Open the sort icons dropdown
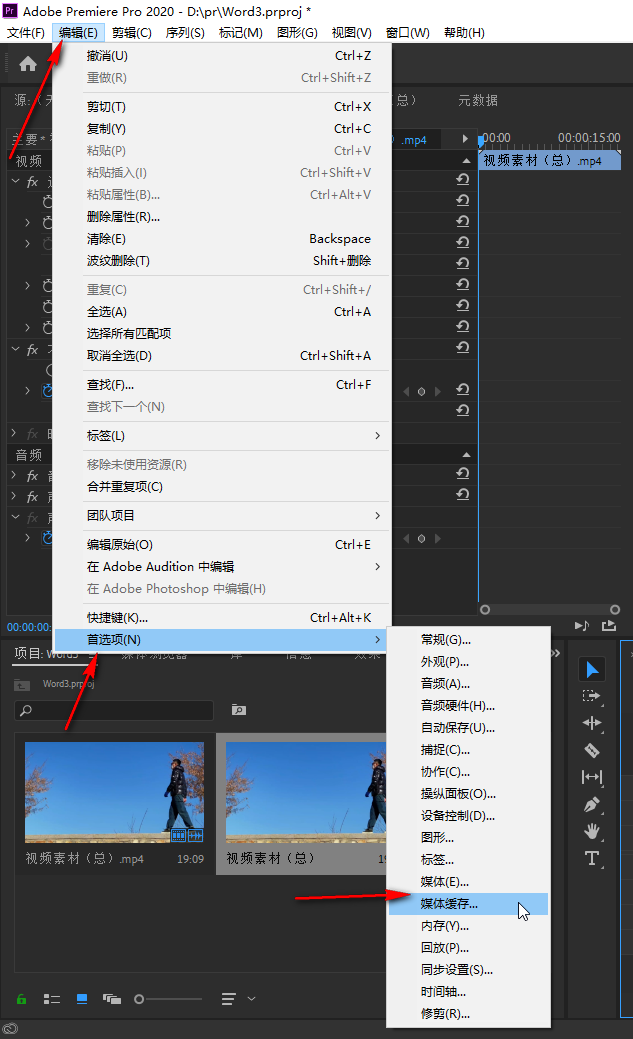This screenshot has width=633, height=1039. 236,998
